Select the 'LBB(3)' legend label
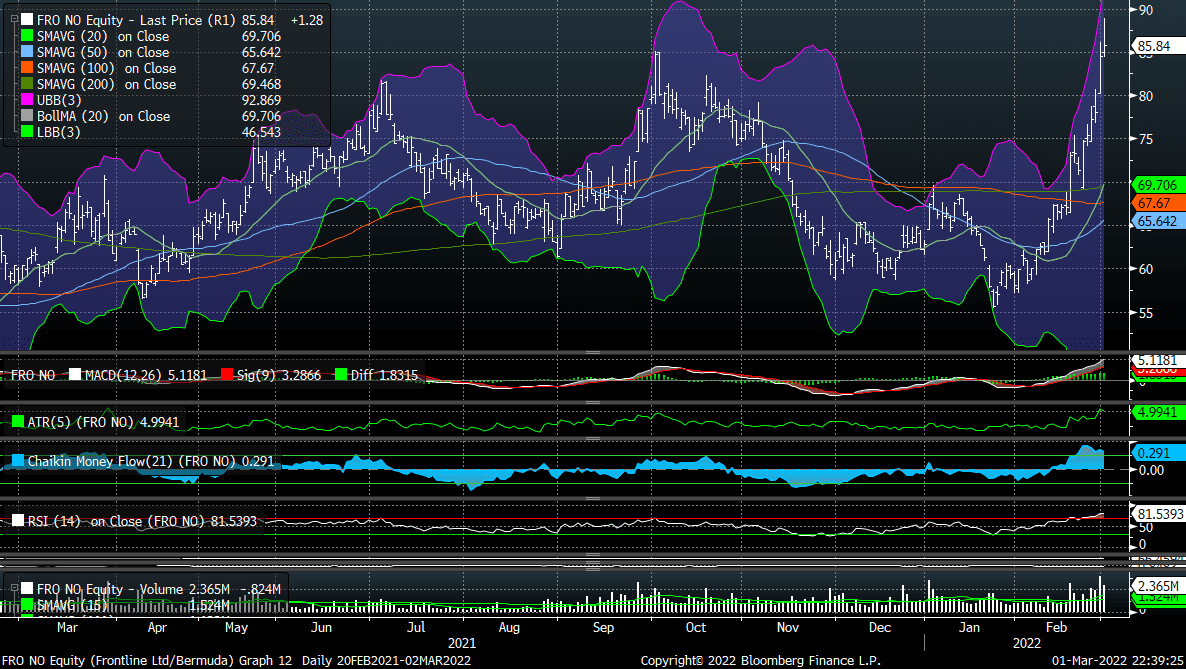Screen dimensions: 1186x669 (59, 132)
